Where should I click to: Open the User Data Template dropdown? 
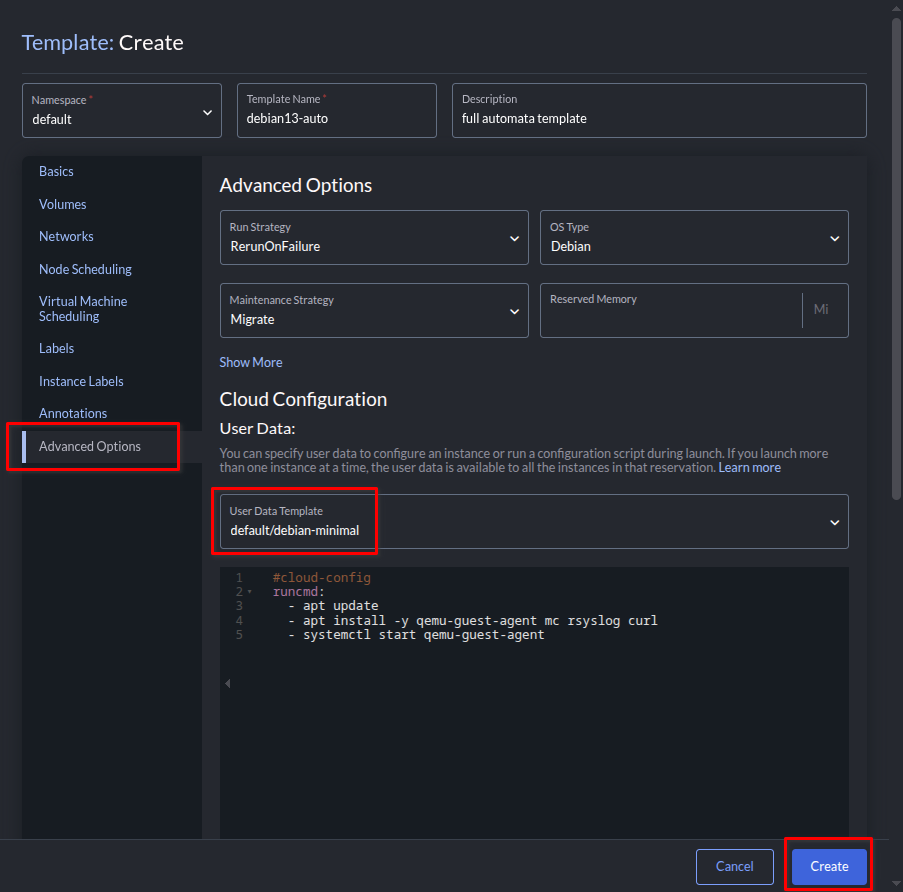click(533, 522)
